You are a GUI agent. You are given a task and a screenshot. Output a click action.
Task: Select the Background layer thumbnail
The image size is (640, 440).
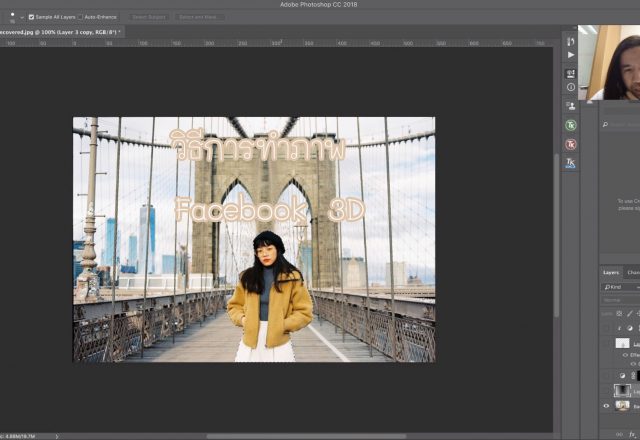click(x=622, y=406)
